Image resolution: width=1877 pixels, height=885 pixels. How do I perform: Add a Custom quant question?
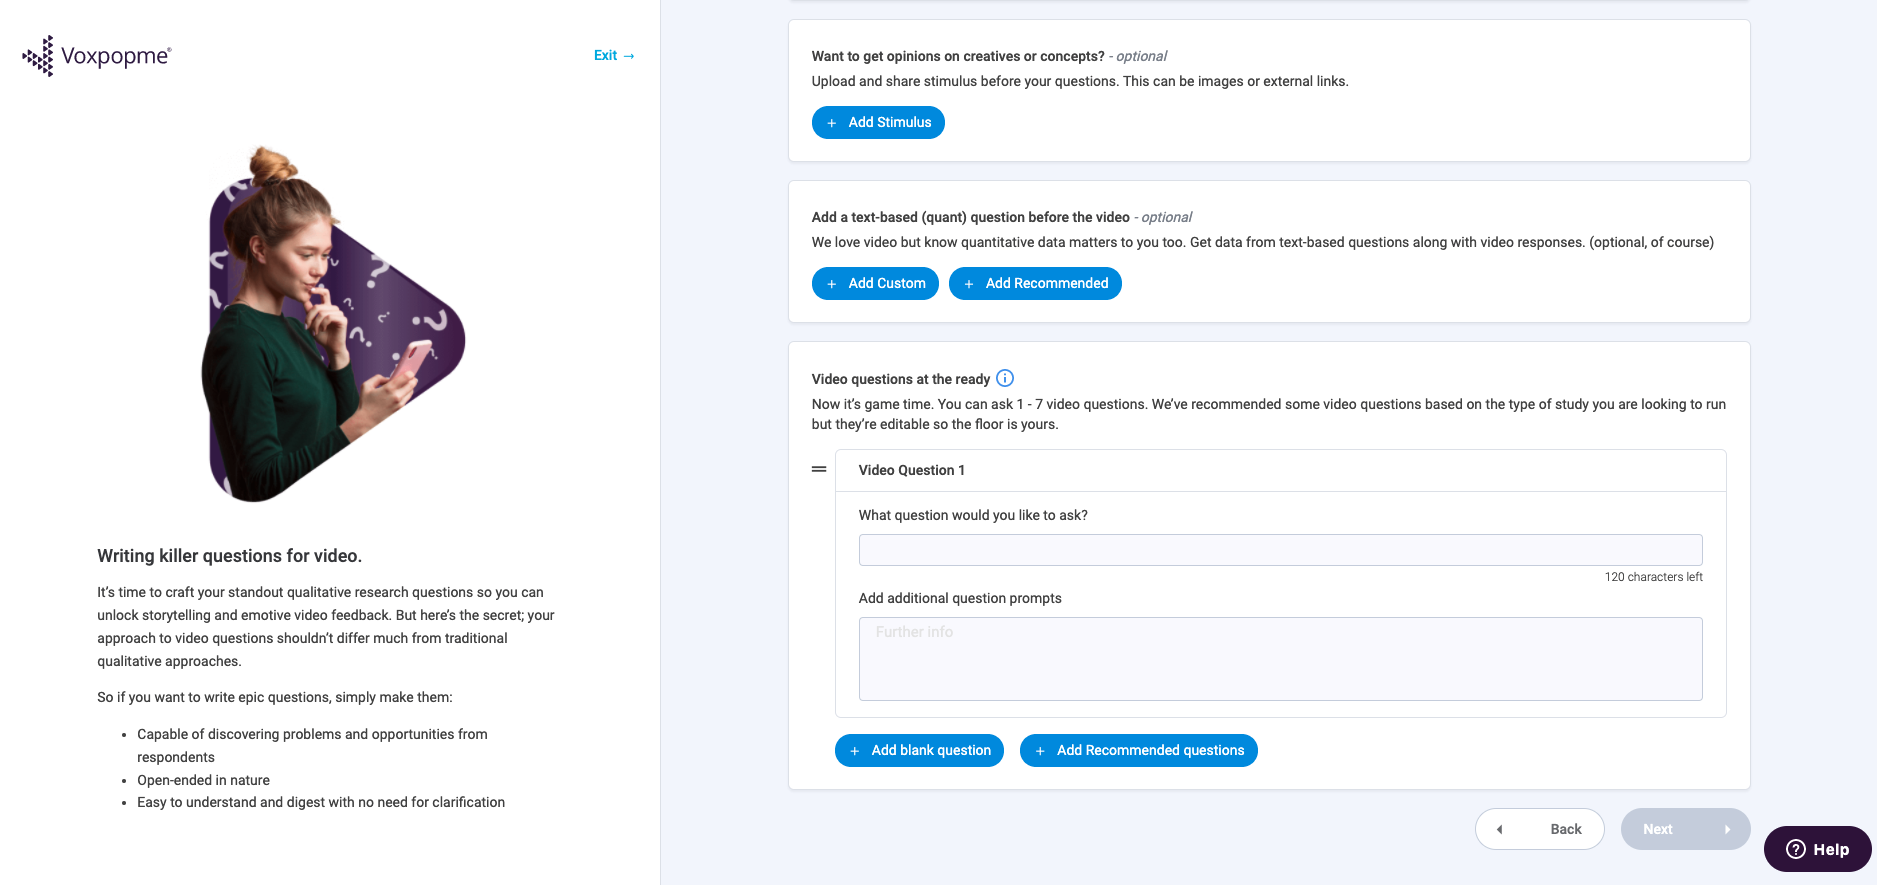[875, 283]
